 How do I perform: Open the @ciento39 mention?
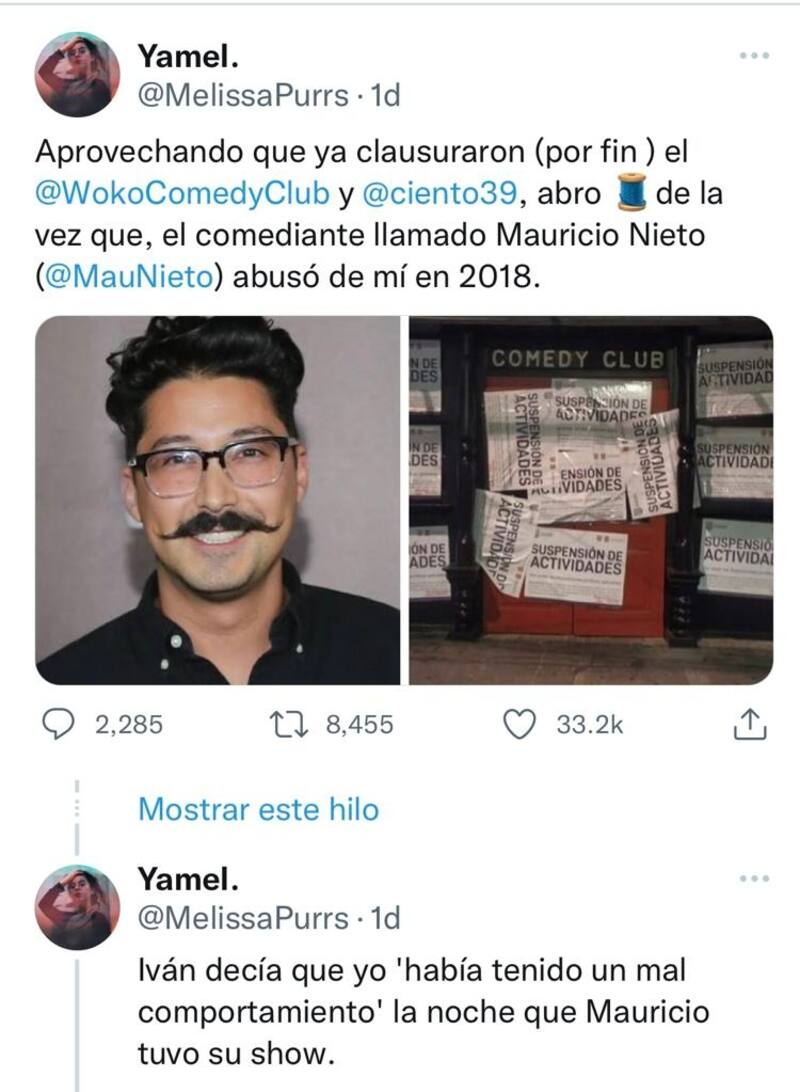point(439,194)
